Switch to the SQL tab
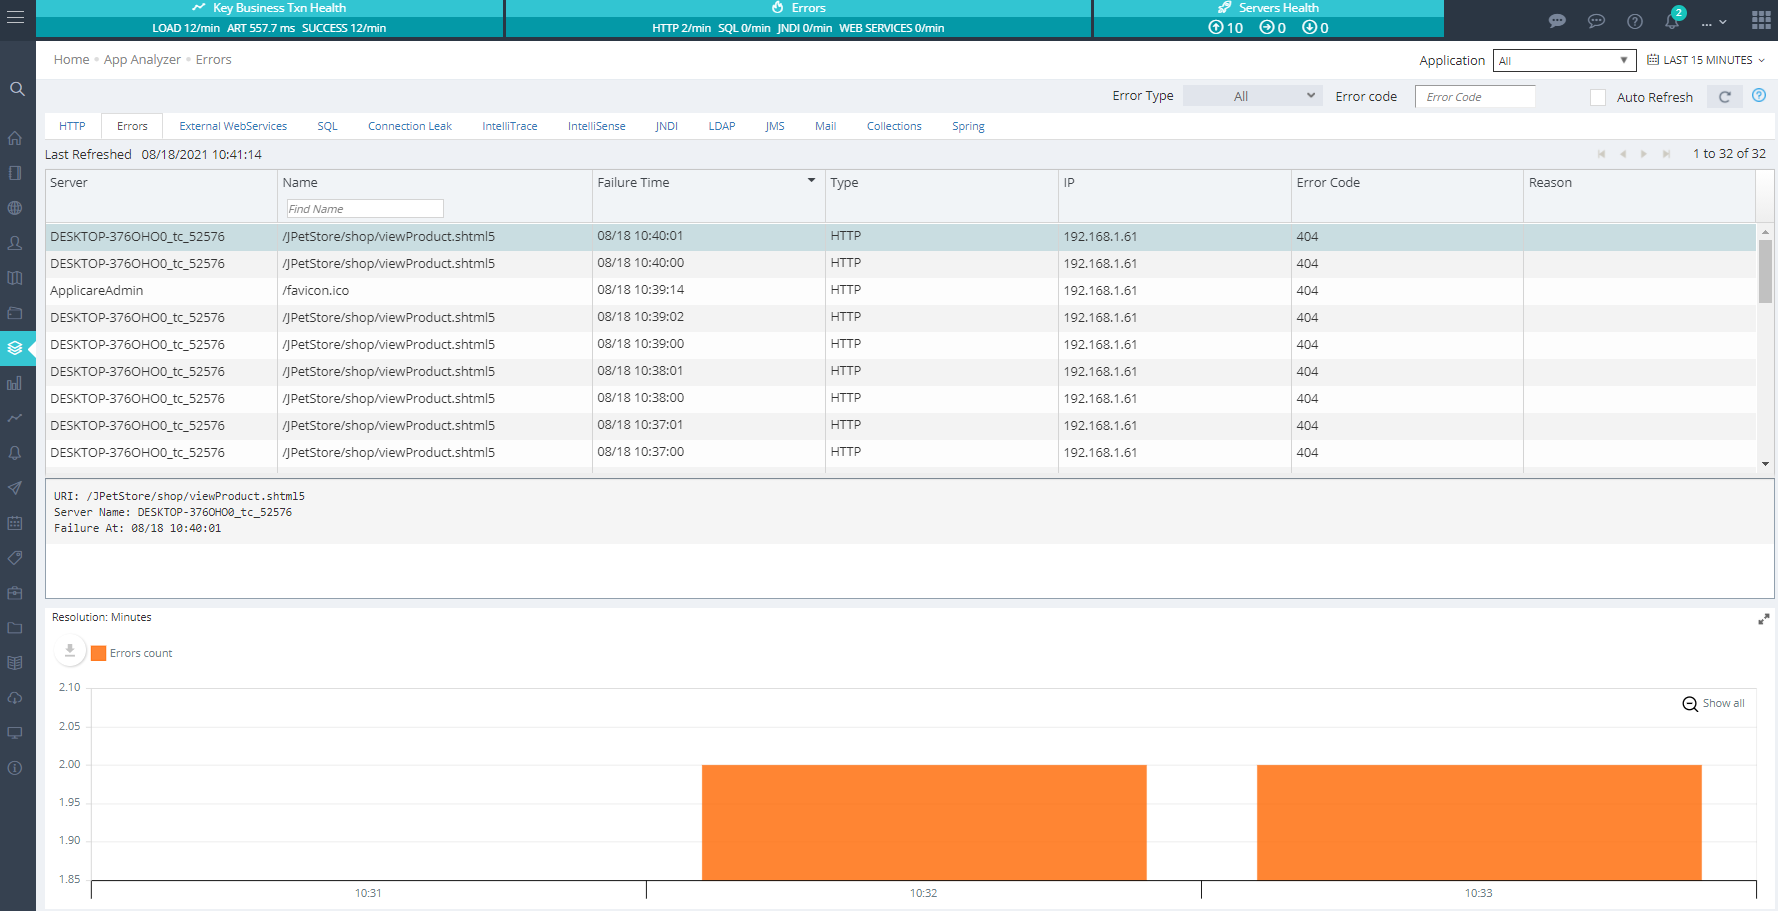1778x911 pixels. tap(327, 126)
